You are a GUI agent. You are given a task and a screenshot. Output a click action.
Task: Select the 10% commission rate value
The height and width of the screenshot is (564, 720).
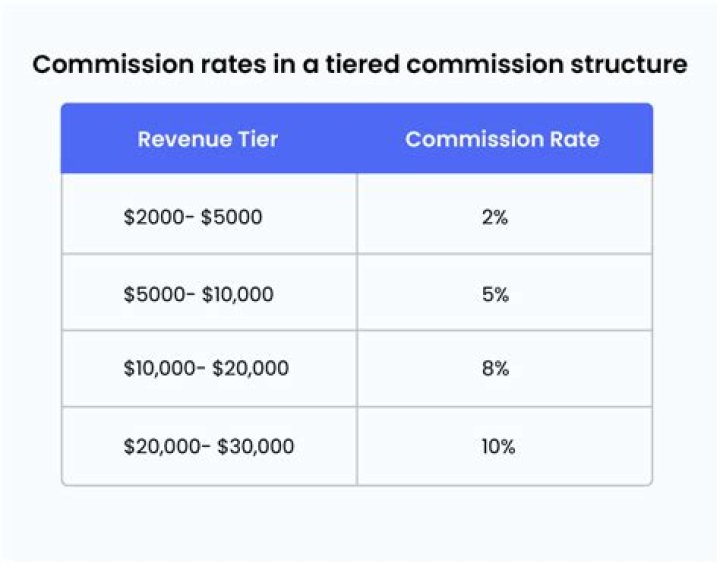click(x=495, y=446)
